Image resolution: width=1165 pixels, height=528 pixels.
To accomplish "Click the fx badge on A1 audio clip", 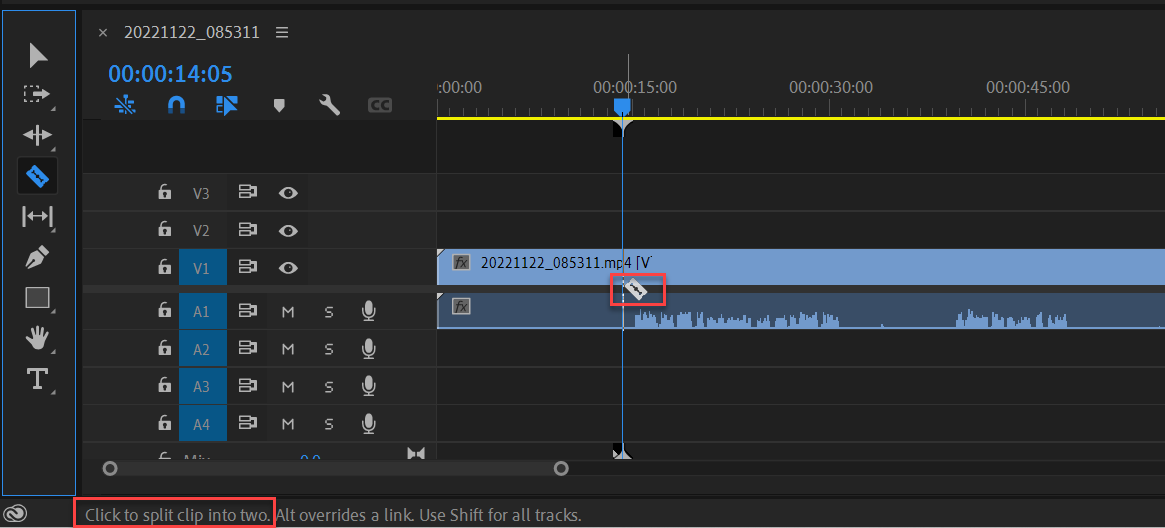I will (461, 306).
